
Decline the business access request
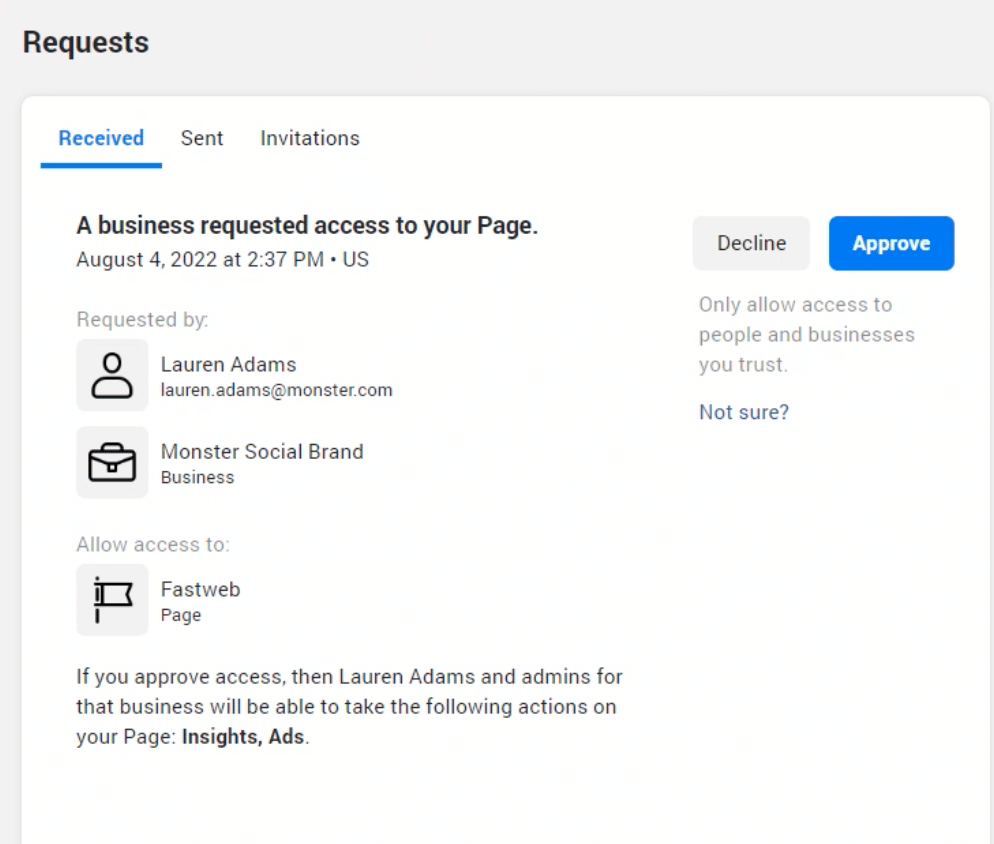751,243
